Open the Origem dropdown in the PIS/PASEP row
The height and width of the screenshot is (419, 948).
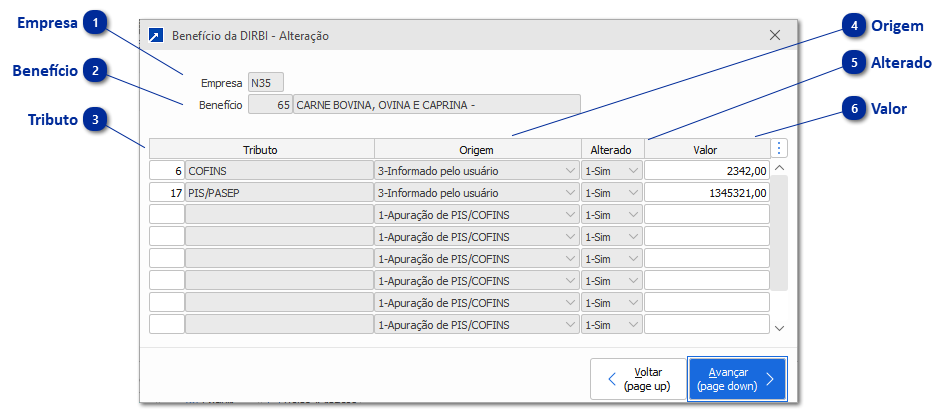[x=570, y=193]
